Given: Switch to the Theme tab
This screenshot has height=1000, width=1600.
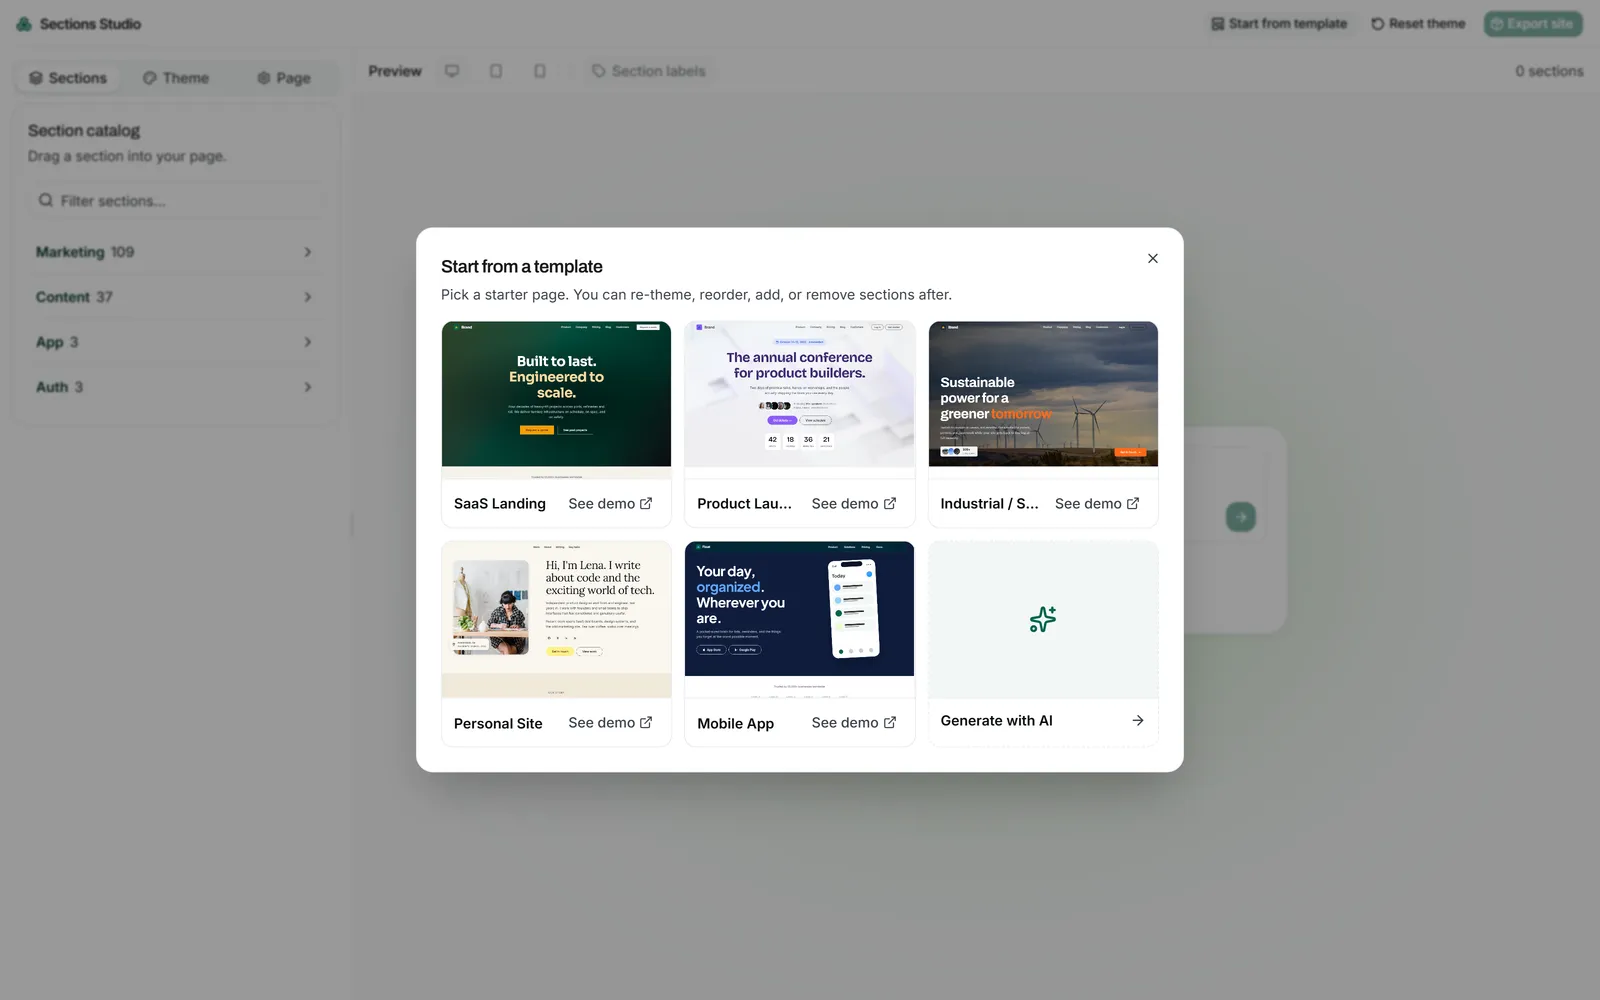Looking at the screenshot, I should point(176,78).
